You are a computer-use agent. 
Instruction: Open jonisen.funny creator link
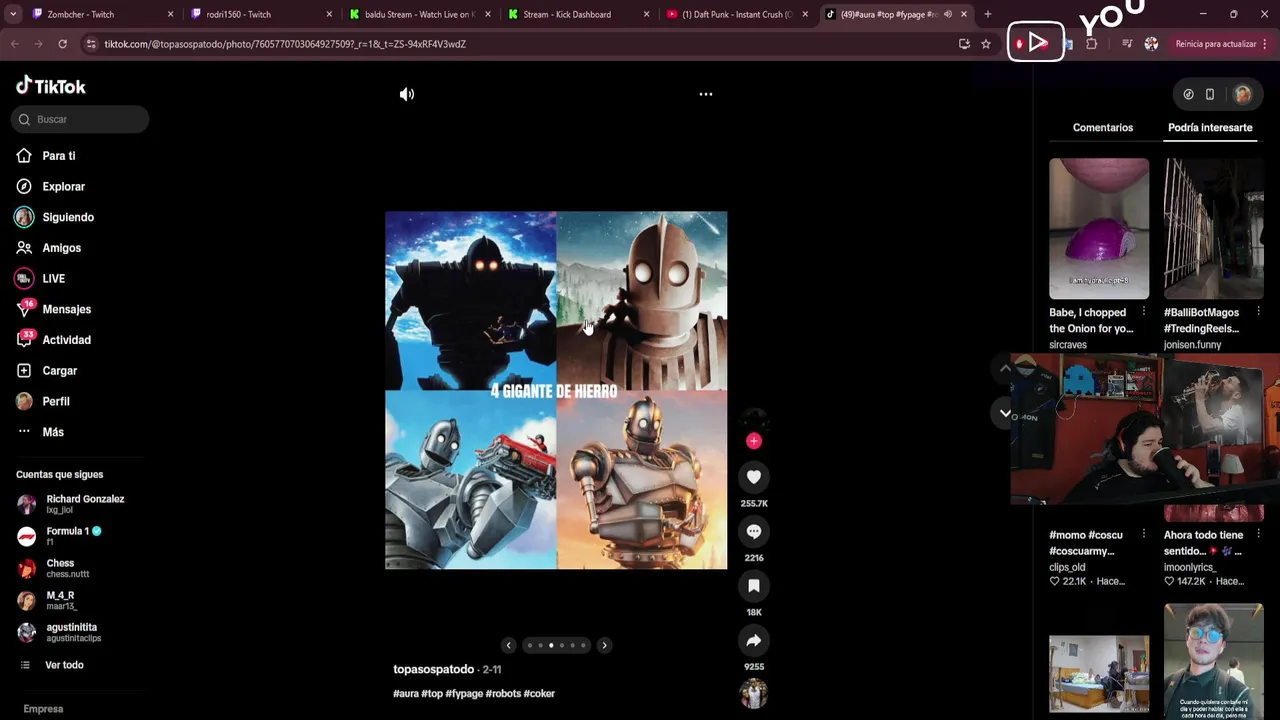pyautogui.click(x=1192, y=345)
